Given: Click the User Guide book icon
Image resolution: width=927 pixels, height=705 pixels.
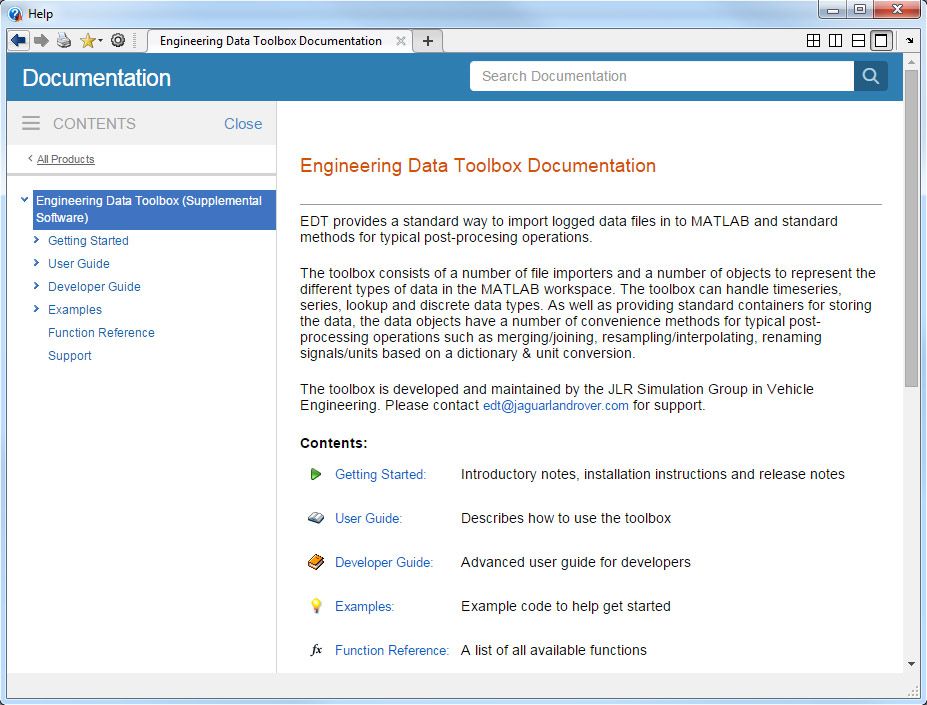Looking at the screenshot, I should point(318,518).
